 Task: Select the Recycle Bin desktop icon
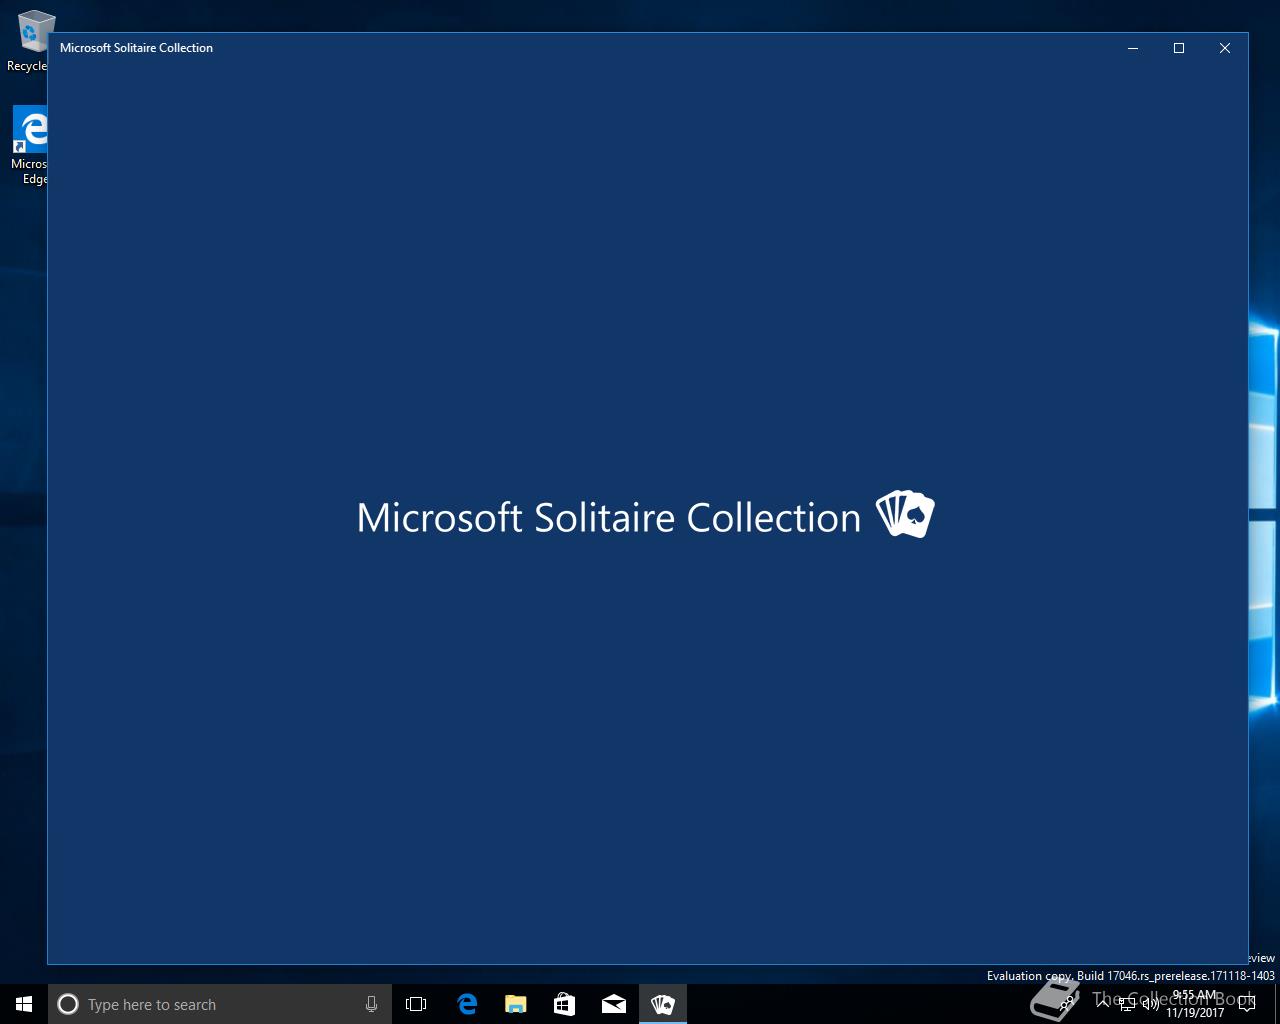click(30, 40)
